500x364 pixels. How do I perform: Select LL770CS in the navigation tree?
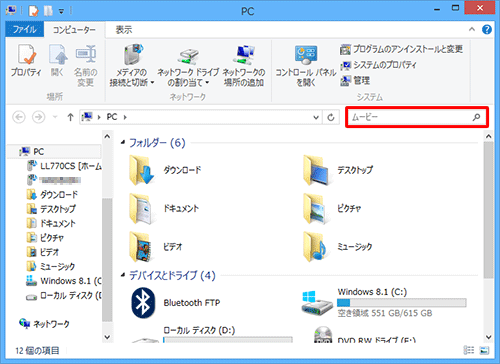65,166
